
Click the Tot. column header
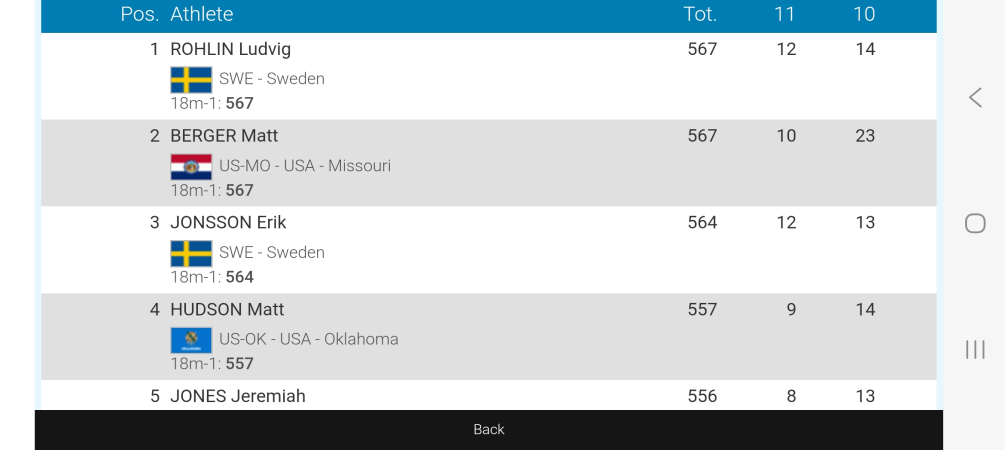700,14
